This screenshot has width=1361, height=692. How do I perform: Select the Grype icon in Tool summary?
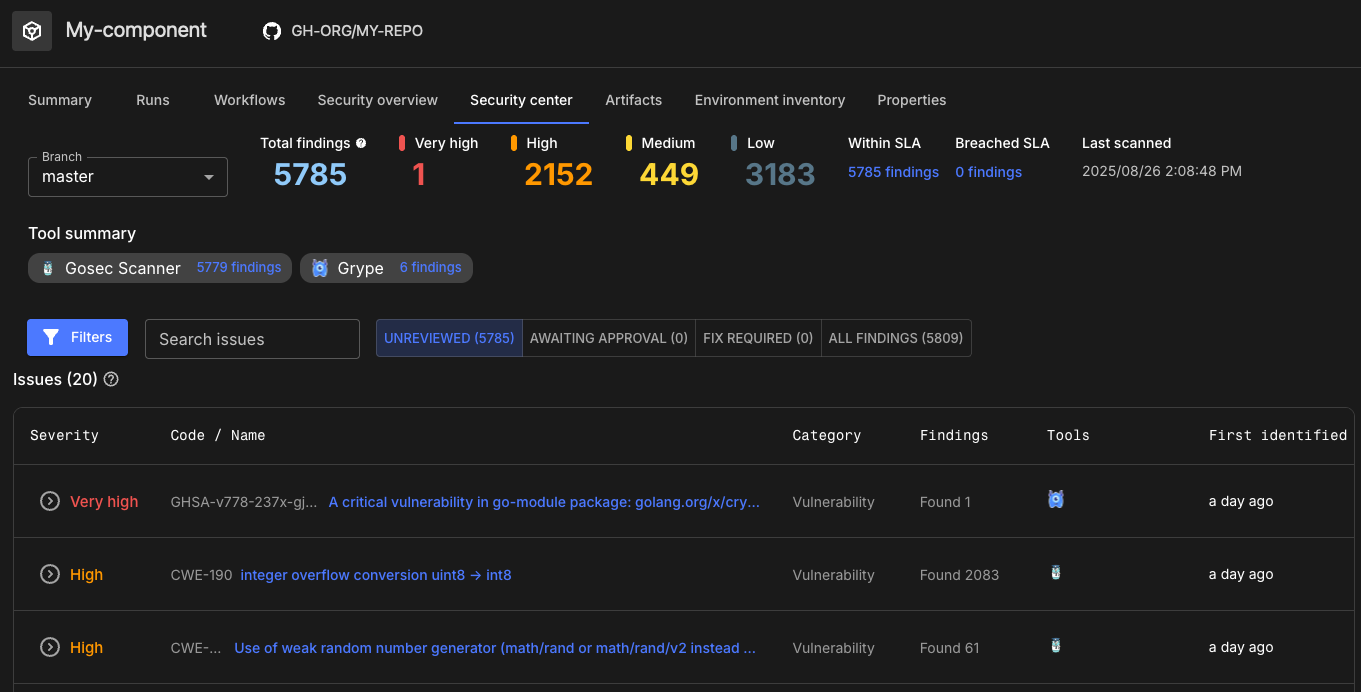point(319,267)
